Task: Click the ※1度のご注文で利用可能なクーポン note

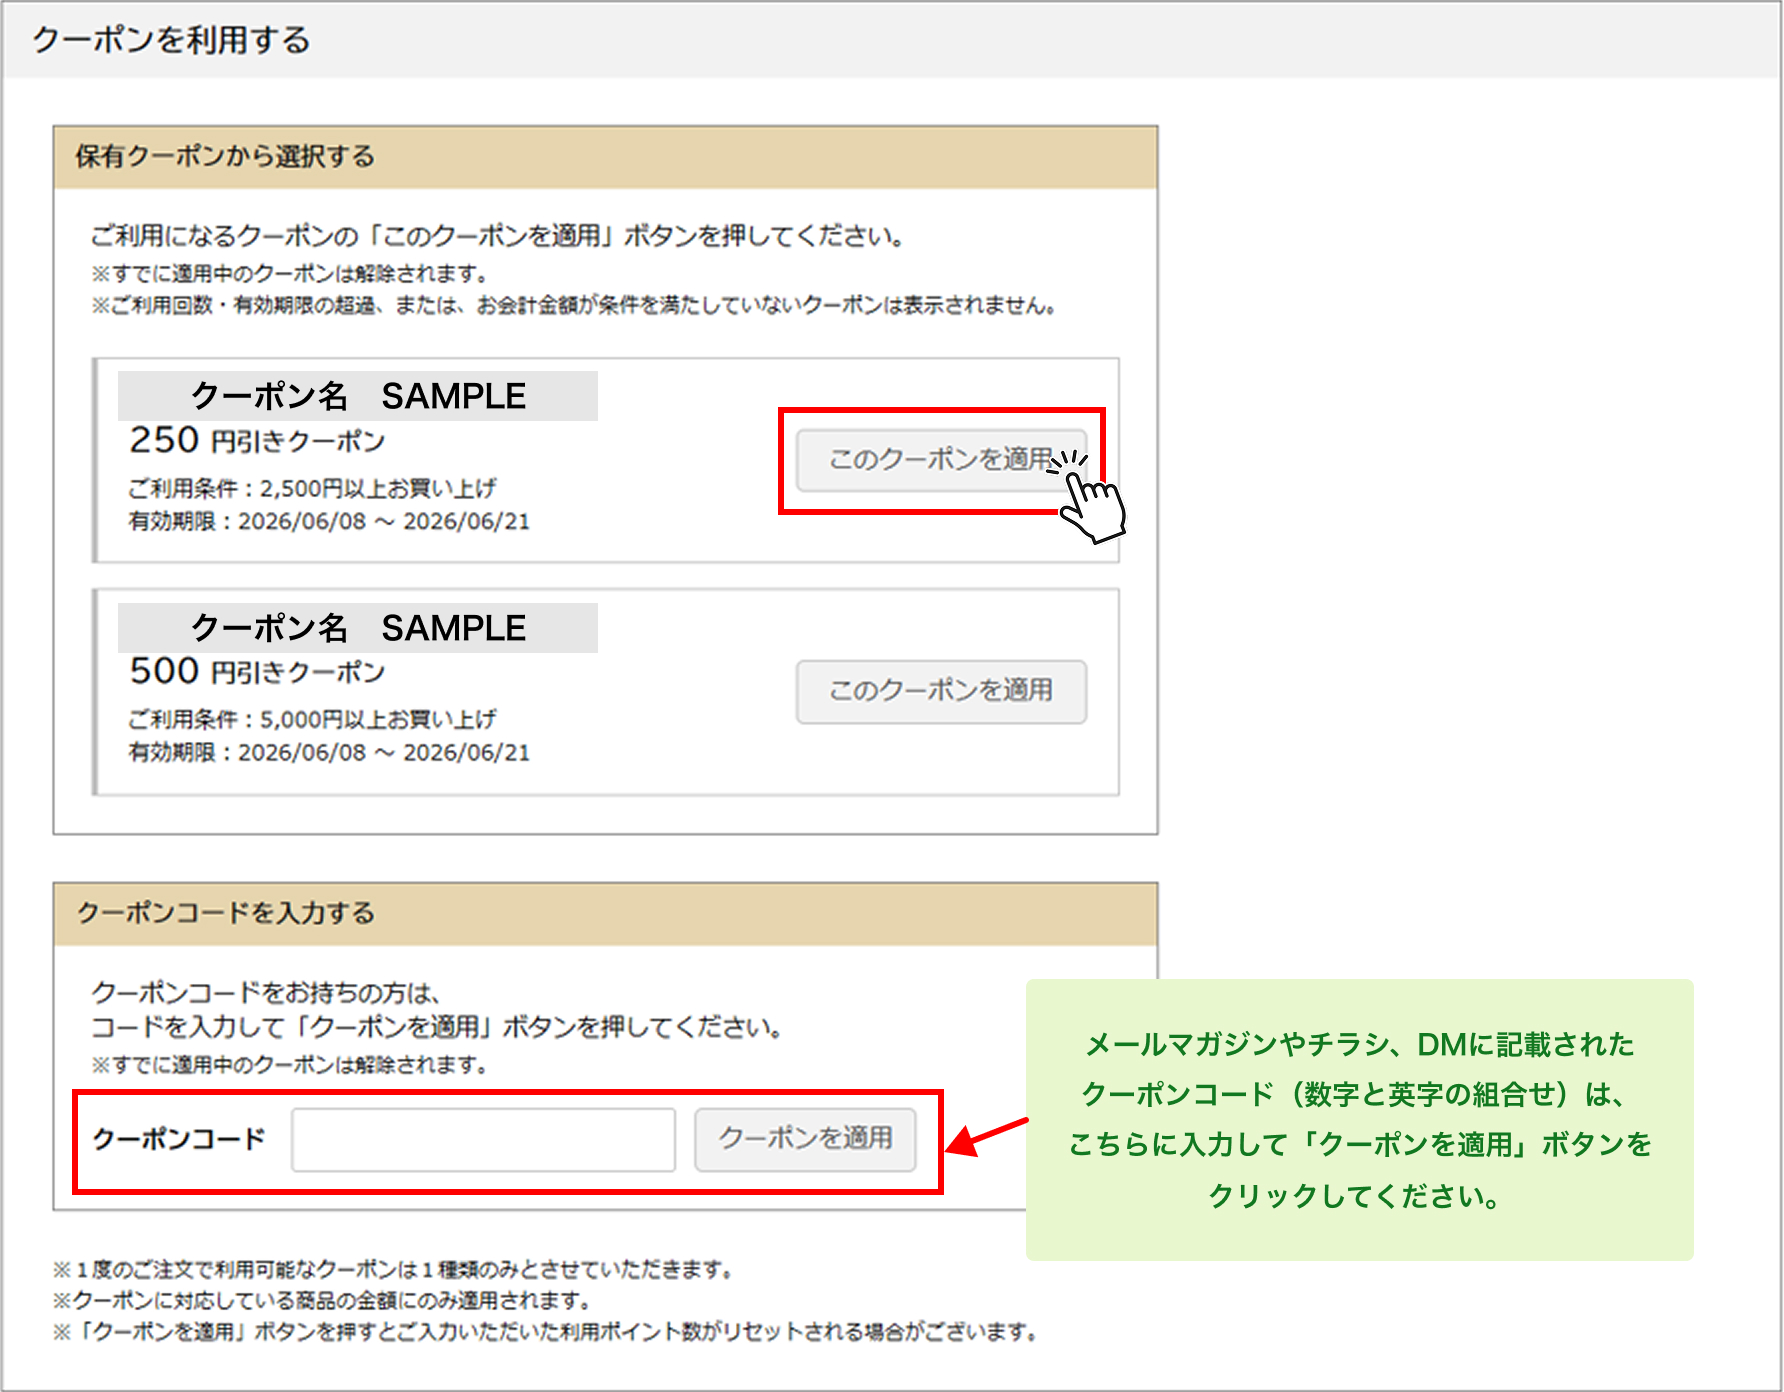Action: 395,1269
